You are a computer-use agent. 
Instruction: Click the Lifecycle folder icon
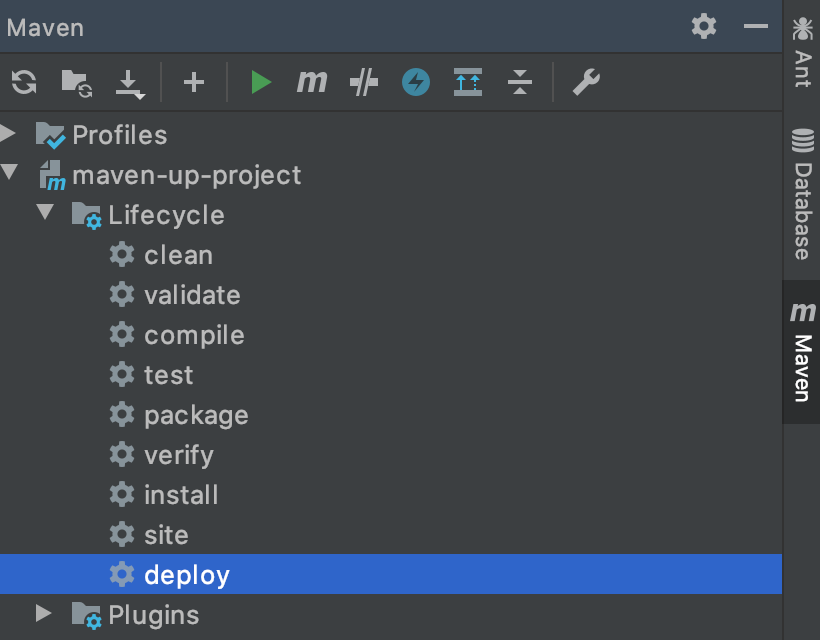point(86,215)
